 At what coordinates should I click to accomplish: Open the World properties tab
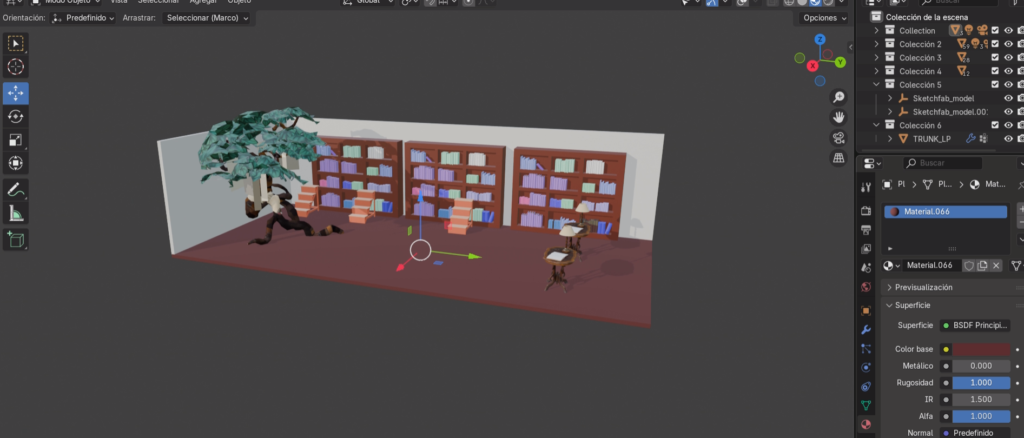point(866,287)
